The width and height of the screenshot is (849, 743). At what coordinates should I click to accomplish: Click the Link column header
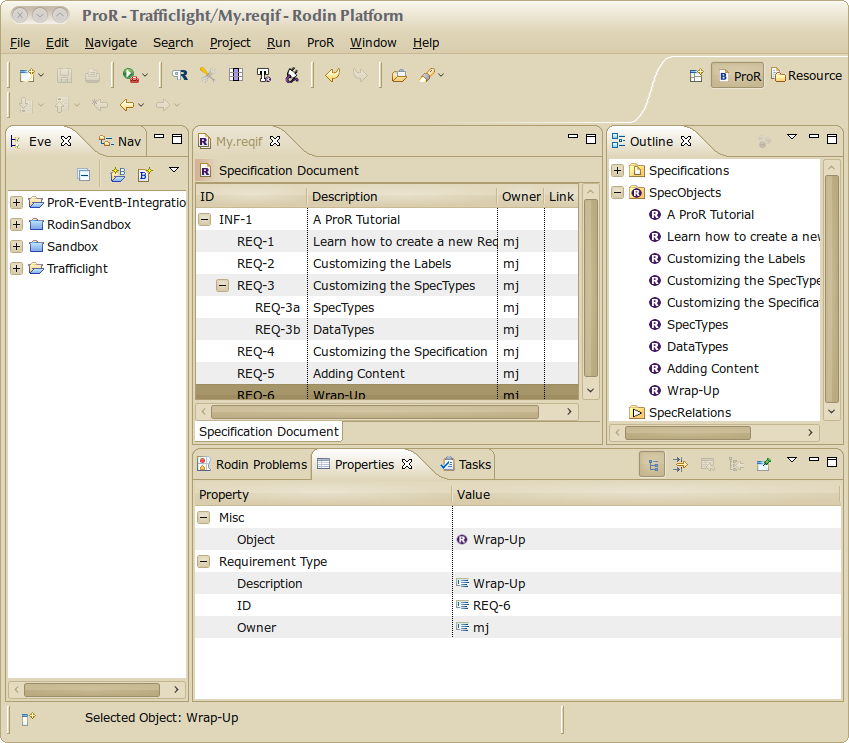pos(561,197)
